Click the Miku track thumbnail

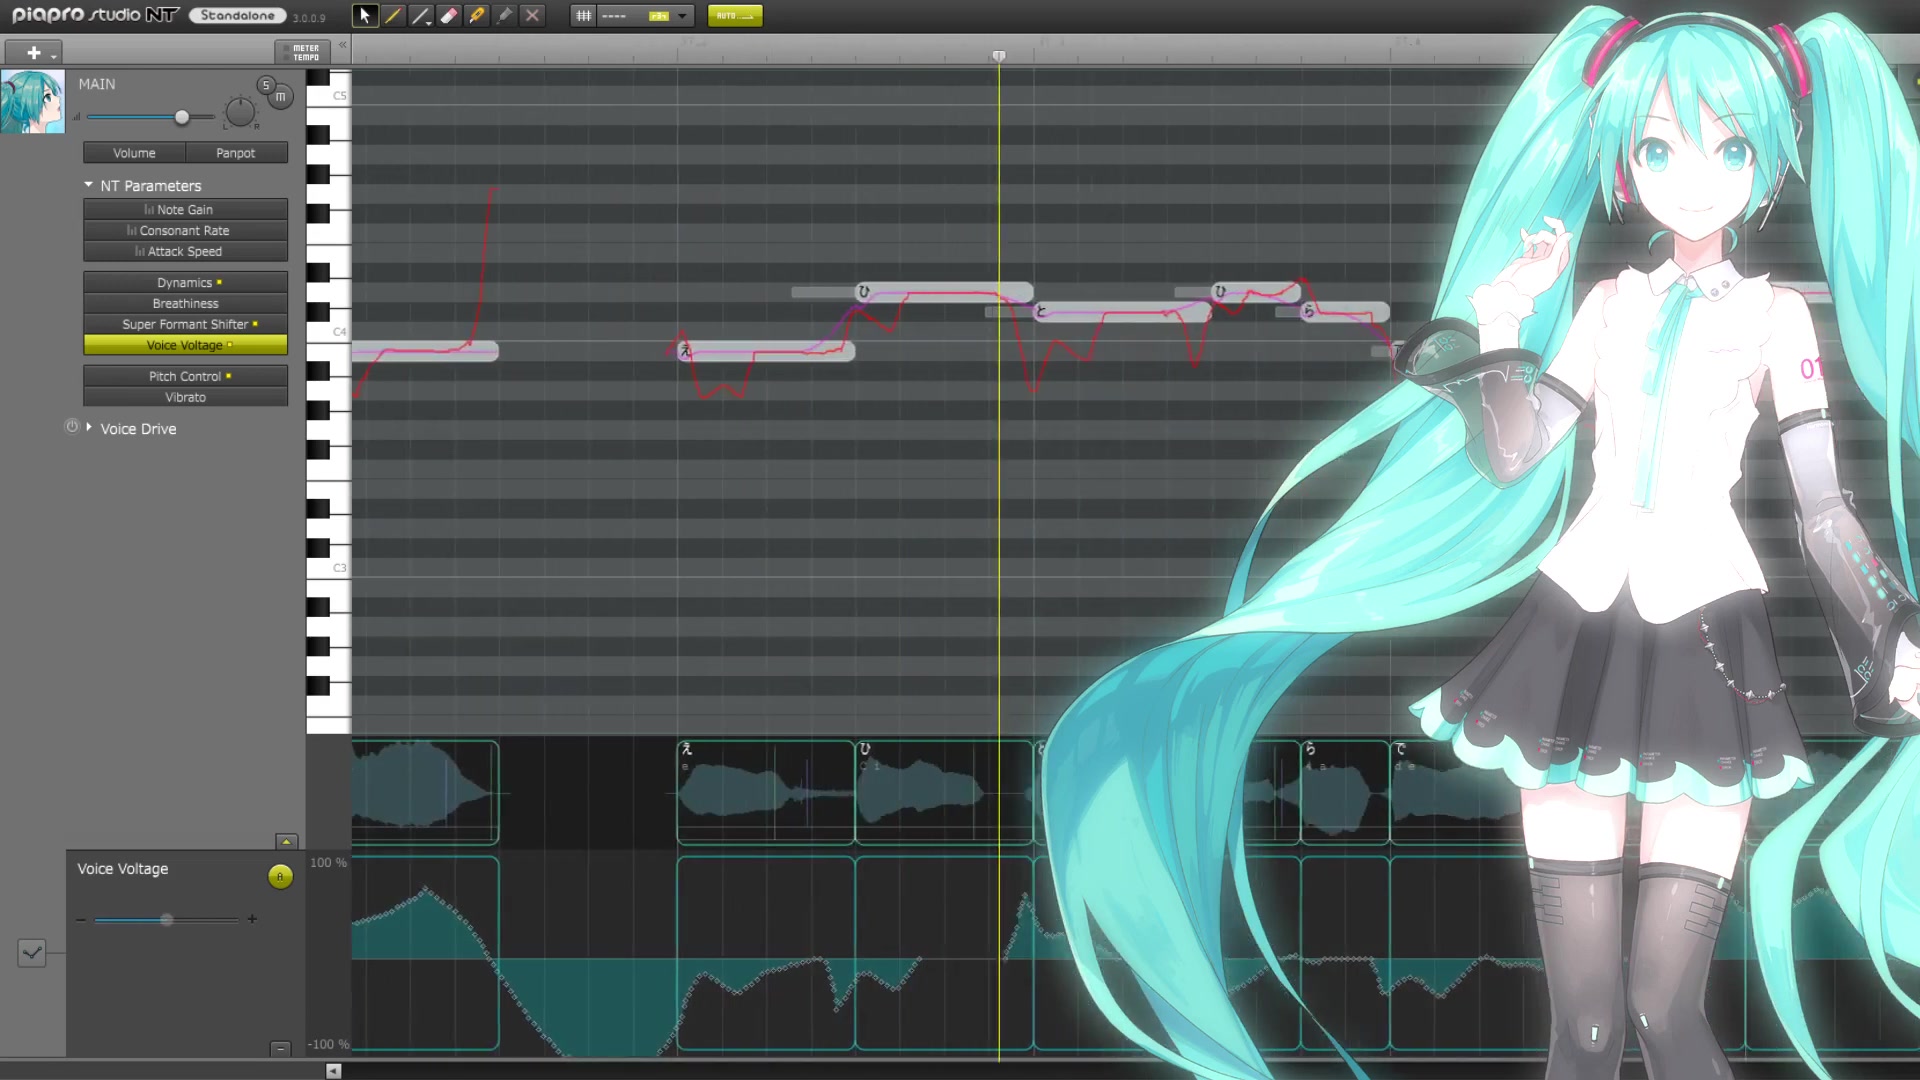click(x=33, y=101)
